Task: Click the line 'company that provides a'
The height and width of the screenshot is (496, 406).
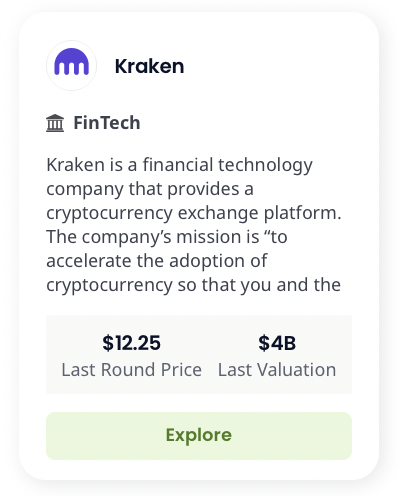Action: tap(150, 189)
